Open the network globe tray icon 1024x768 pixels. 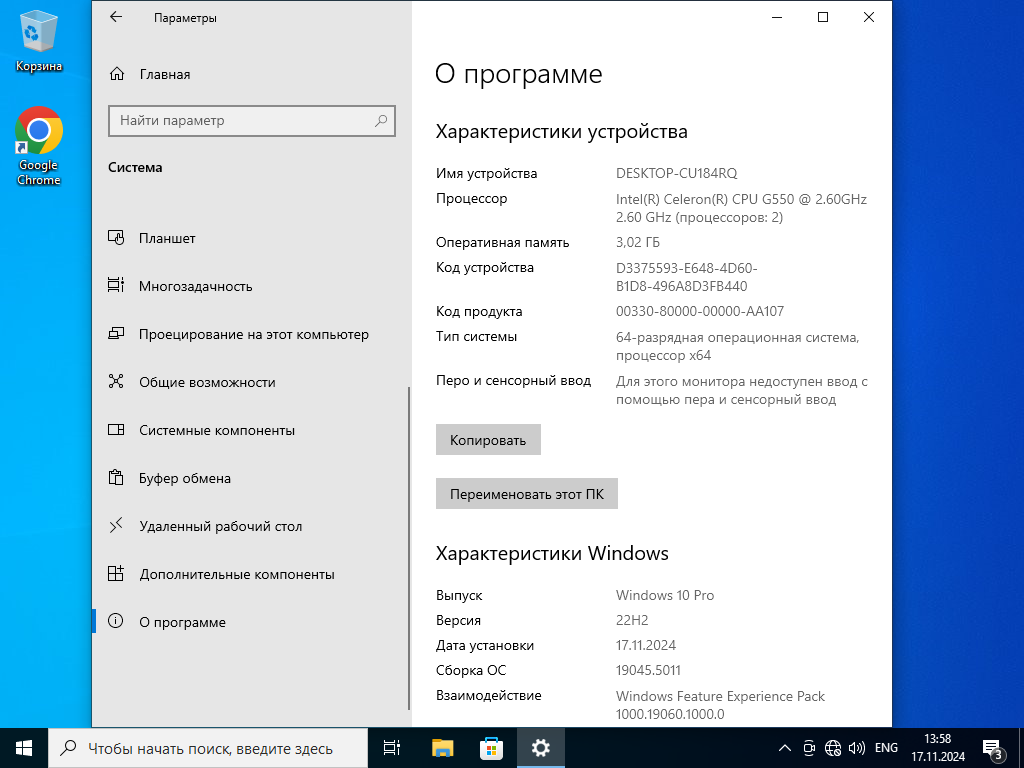pos(833,748)
